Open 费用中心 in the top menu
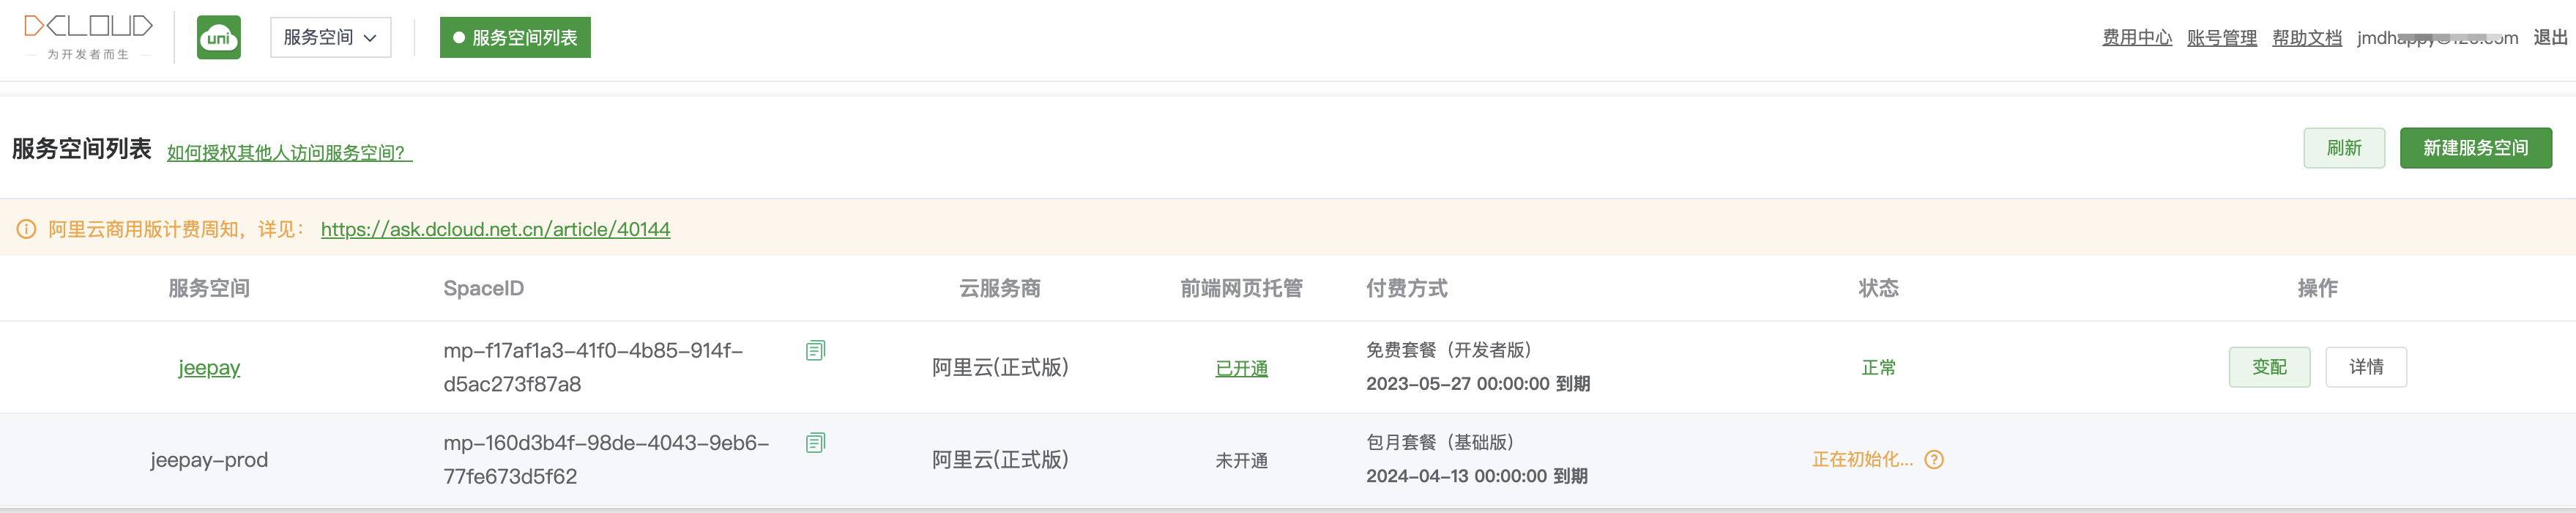This screenshot has height=513, width=2576. pyautogui.click(x=2136, y=38)
